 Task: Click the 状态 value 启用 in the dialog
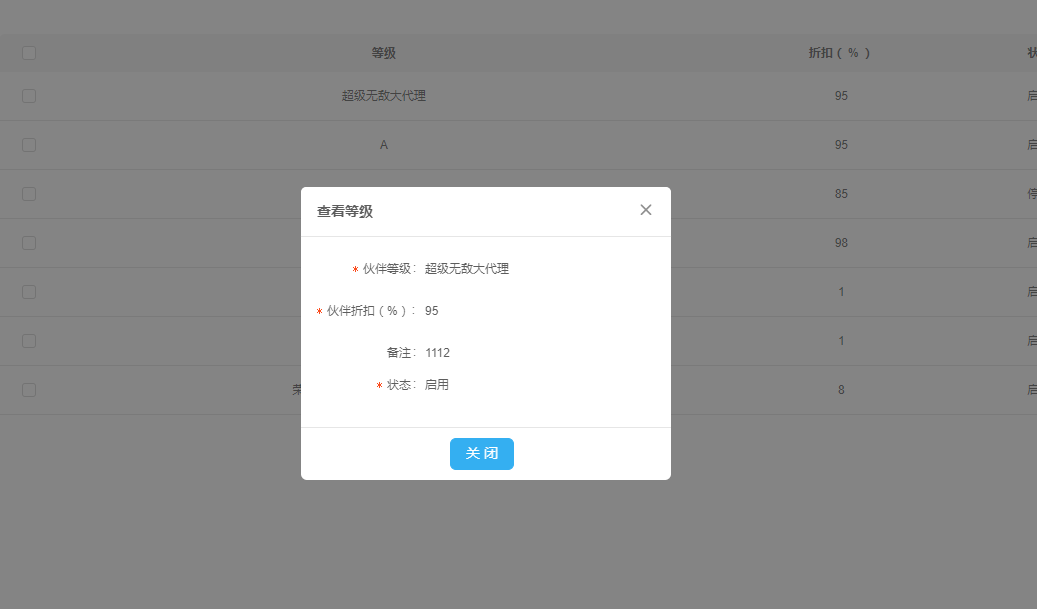(437, 385)
